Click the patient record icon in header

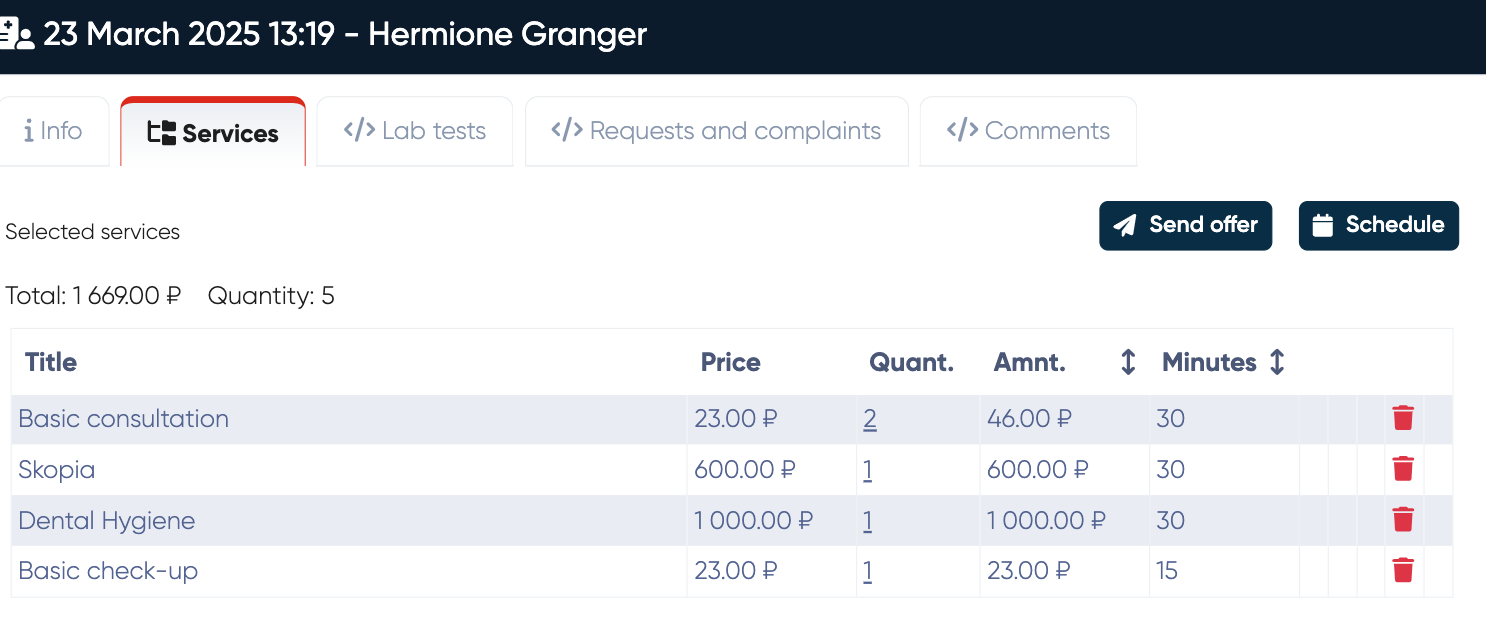pos(17,35)
